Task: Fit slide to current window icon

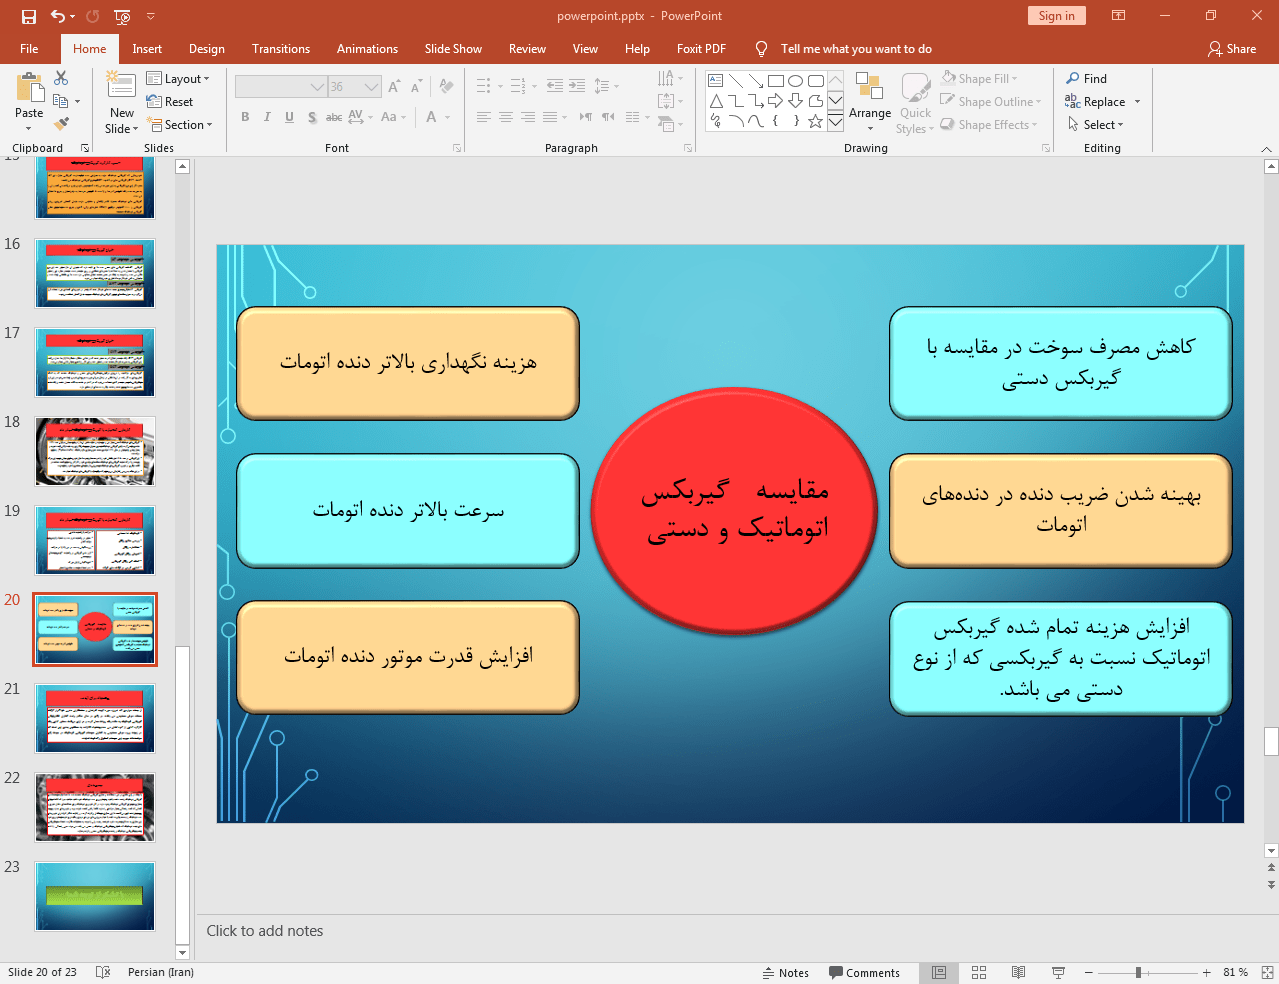Action: tap(1267, 973)
